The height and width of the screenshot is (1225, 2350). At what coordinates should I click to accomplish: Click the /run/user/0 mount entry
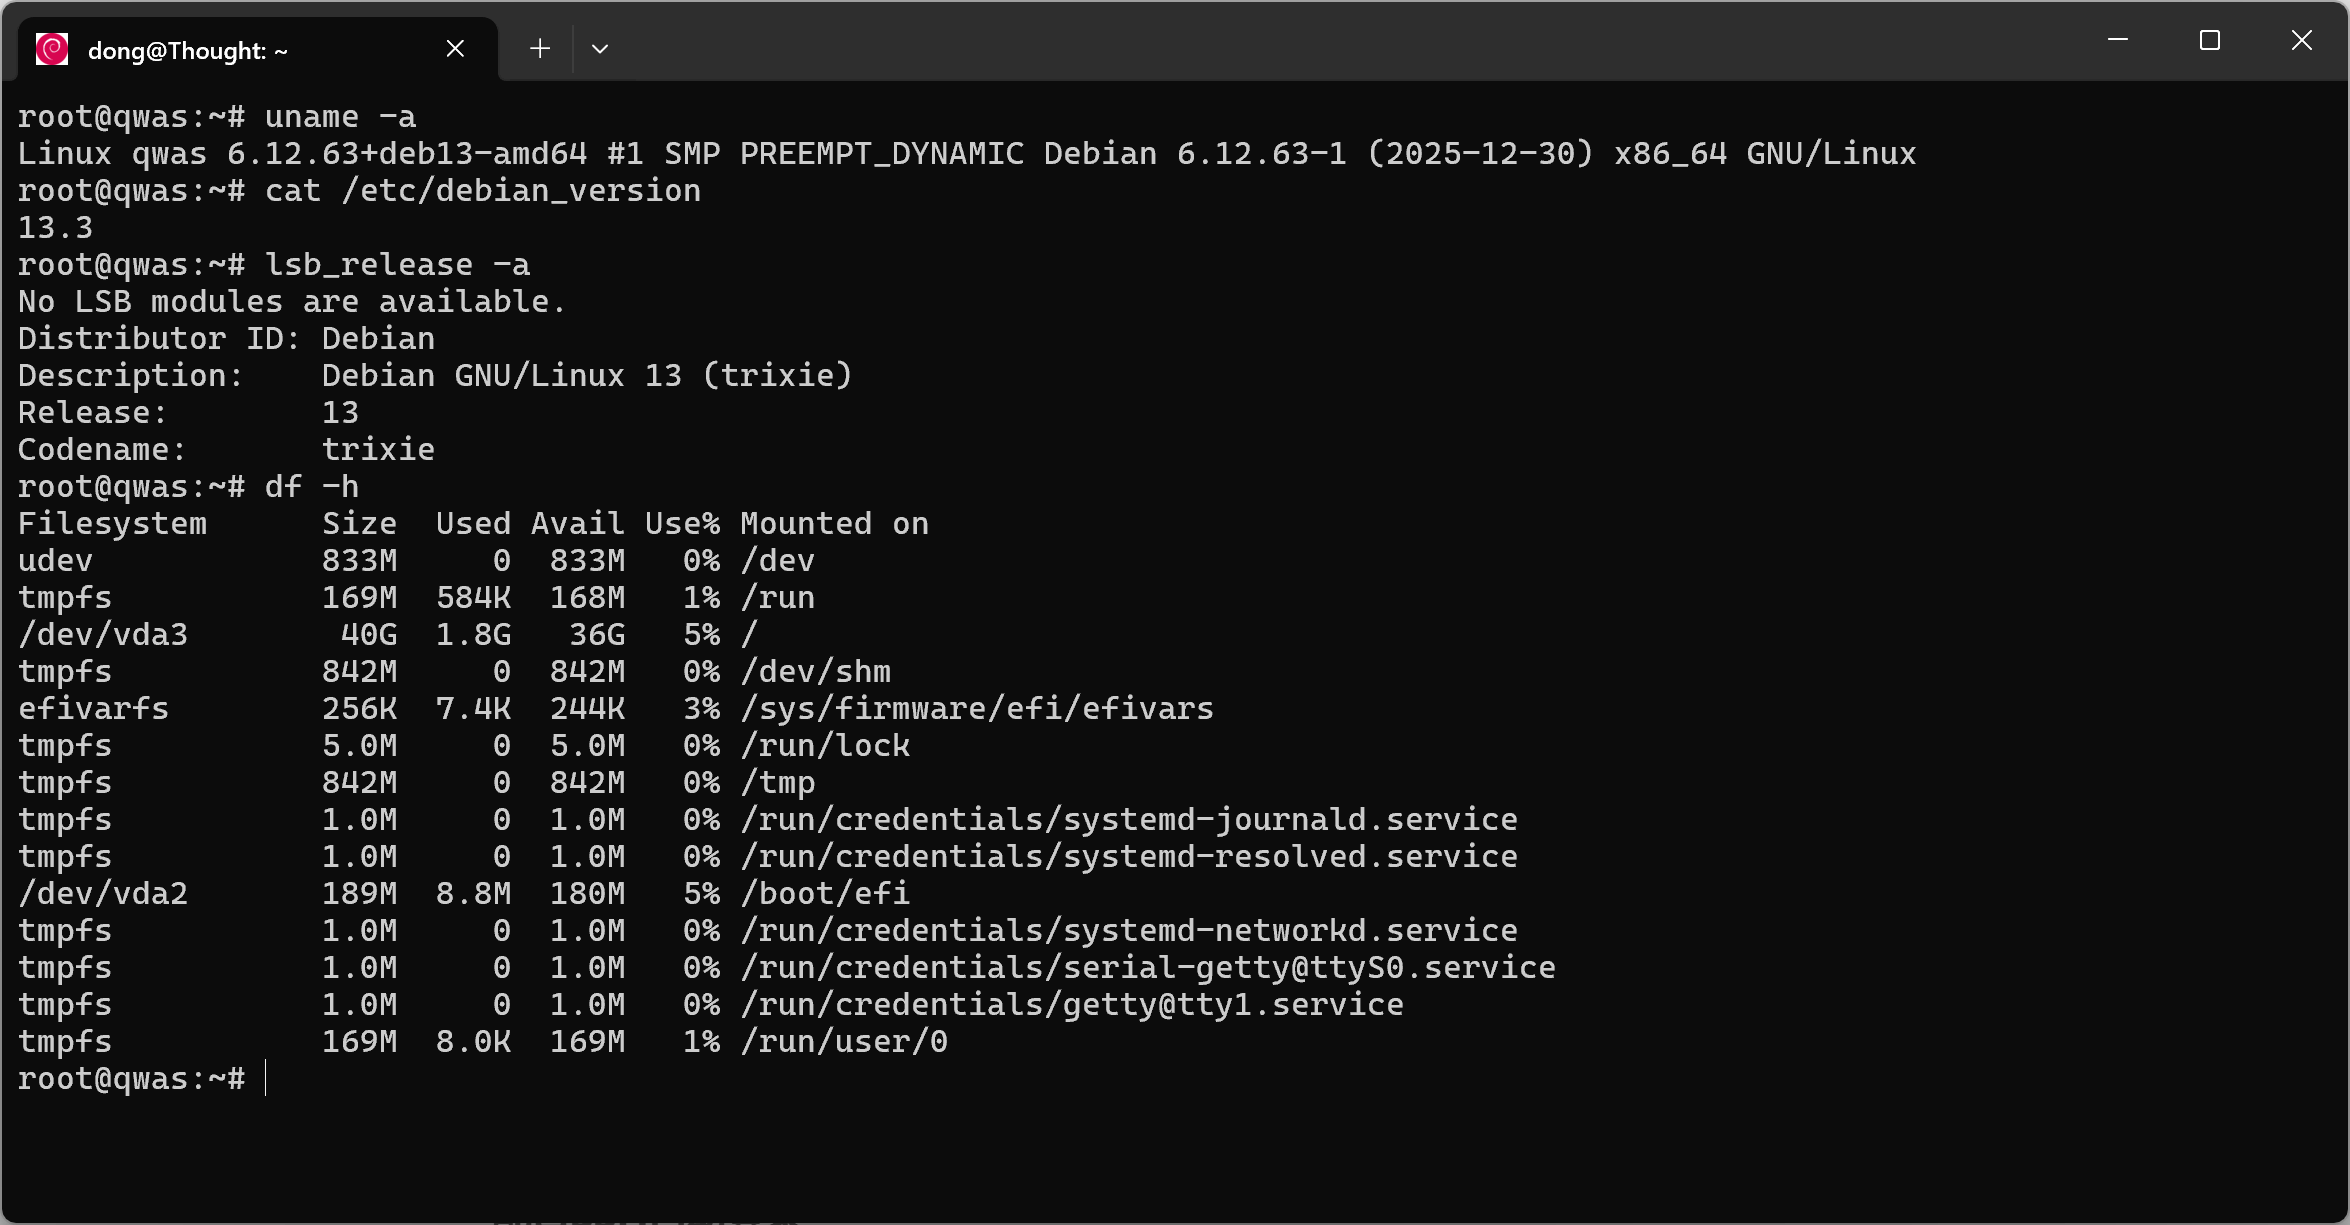click(x=843, y=1041)
